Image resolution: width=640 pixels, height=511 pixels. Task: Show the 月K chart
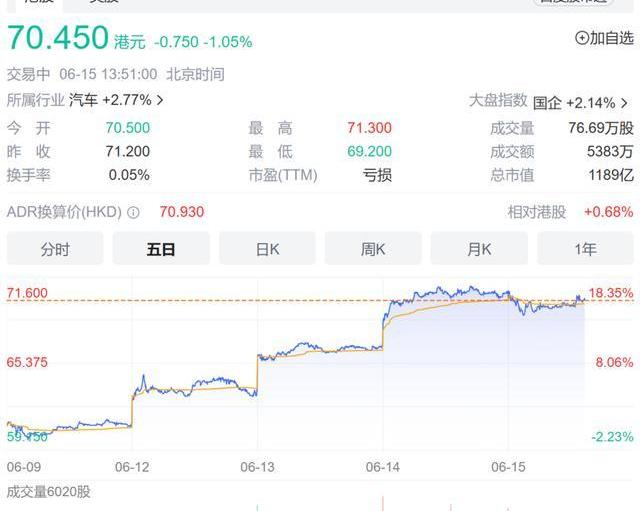479,249
